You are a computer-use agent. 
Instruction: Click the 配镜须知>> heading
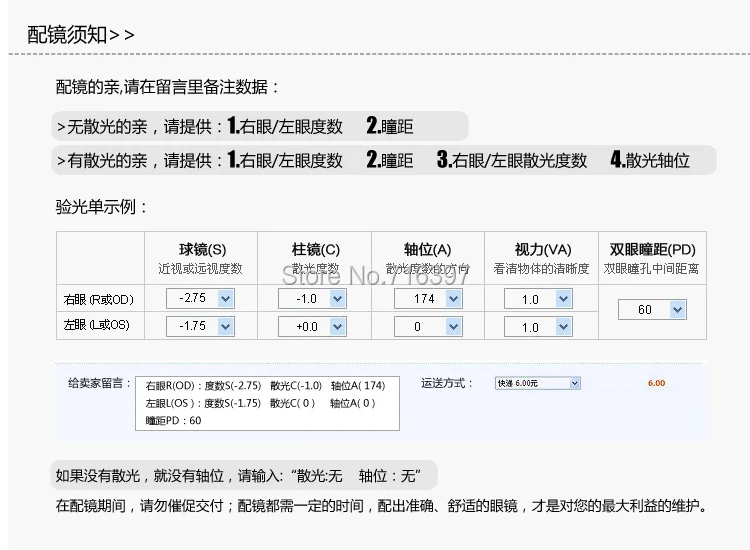pos(81,35)
